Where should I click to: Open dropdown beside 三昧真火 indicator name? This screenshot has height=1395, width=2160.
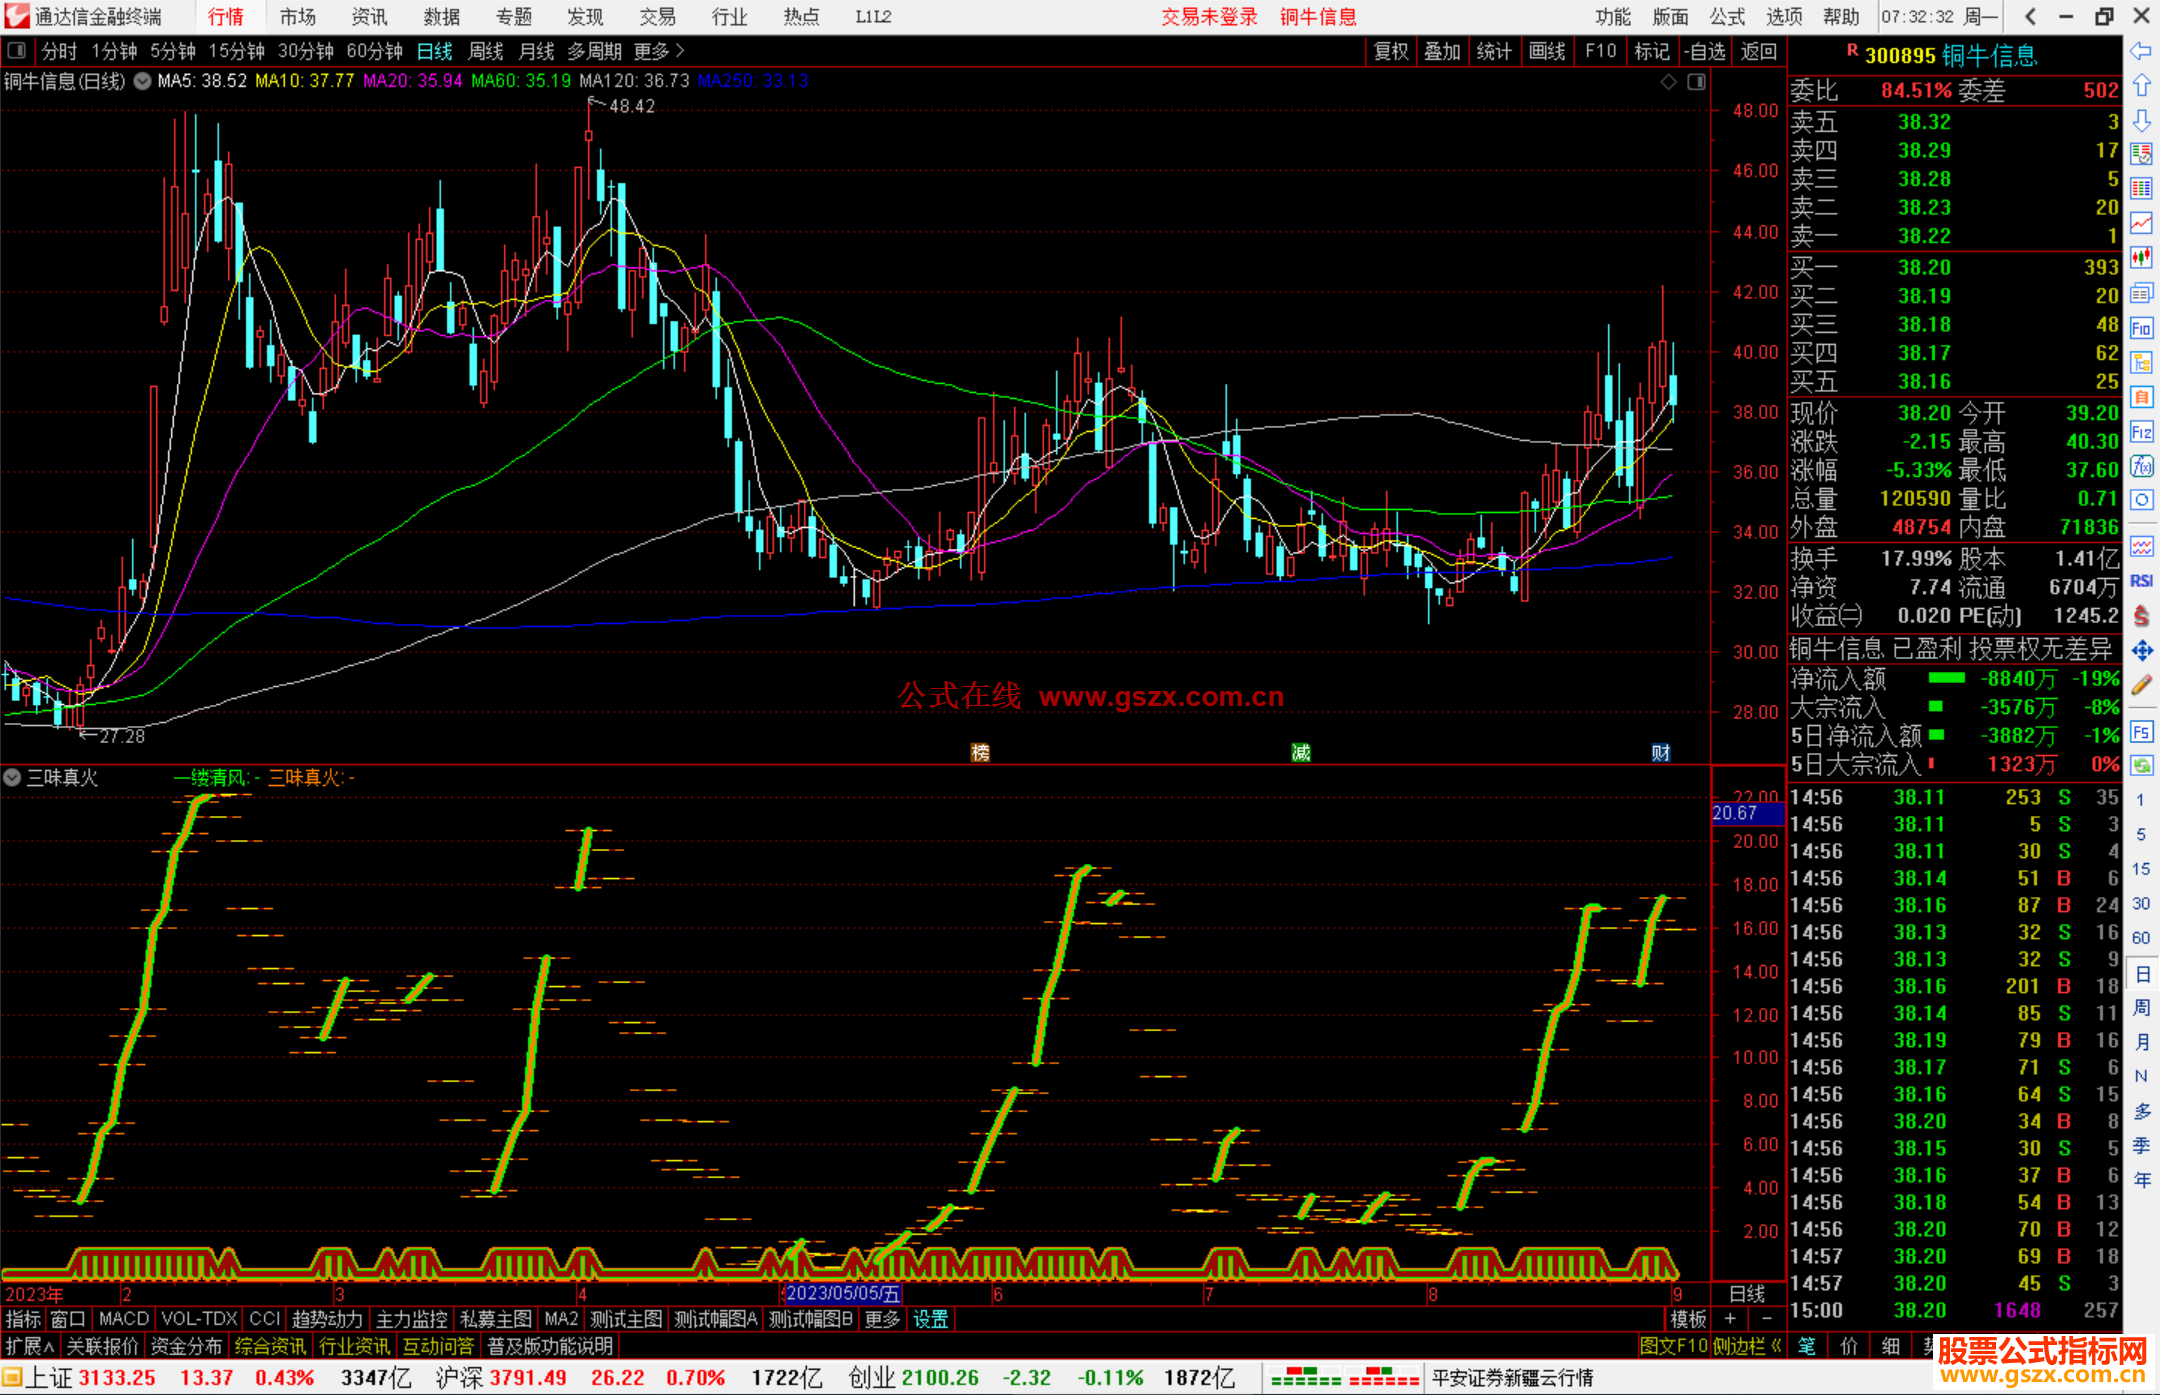[x=12, y=777]
